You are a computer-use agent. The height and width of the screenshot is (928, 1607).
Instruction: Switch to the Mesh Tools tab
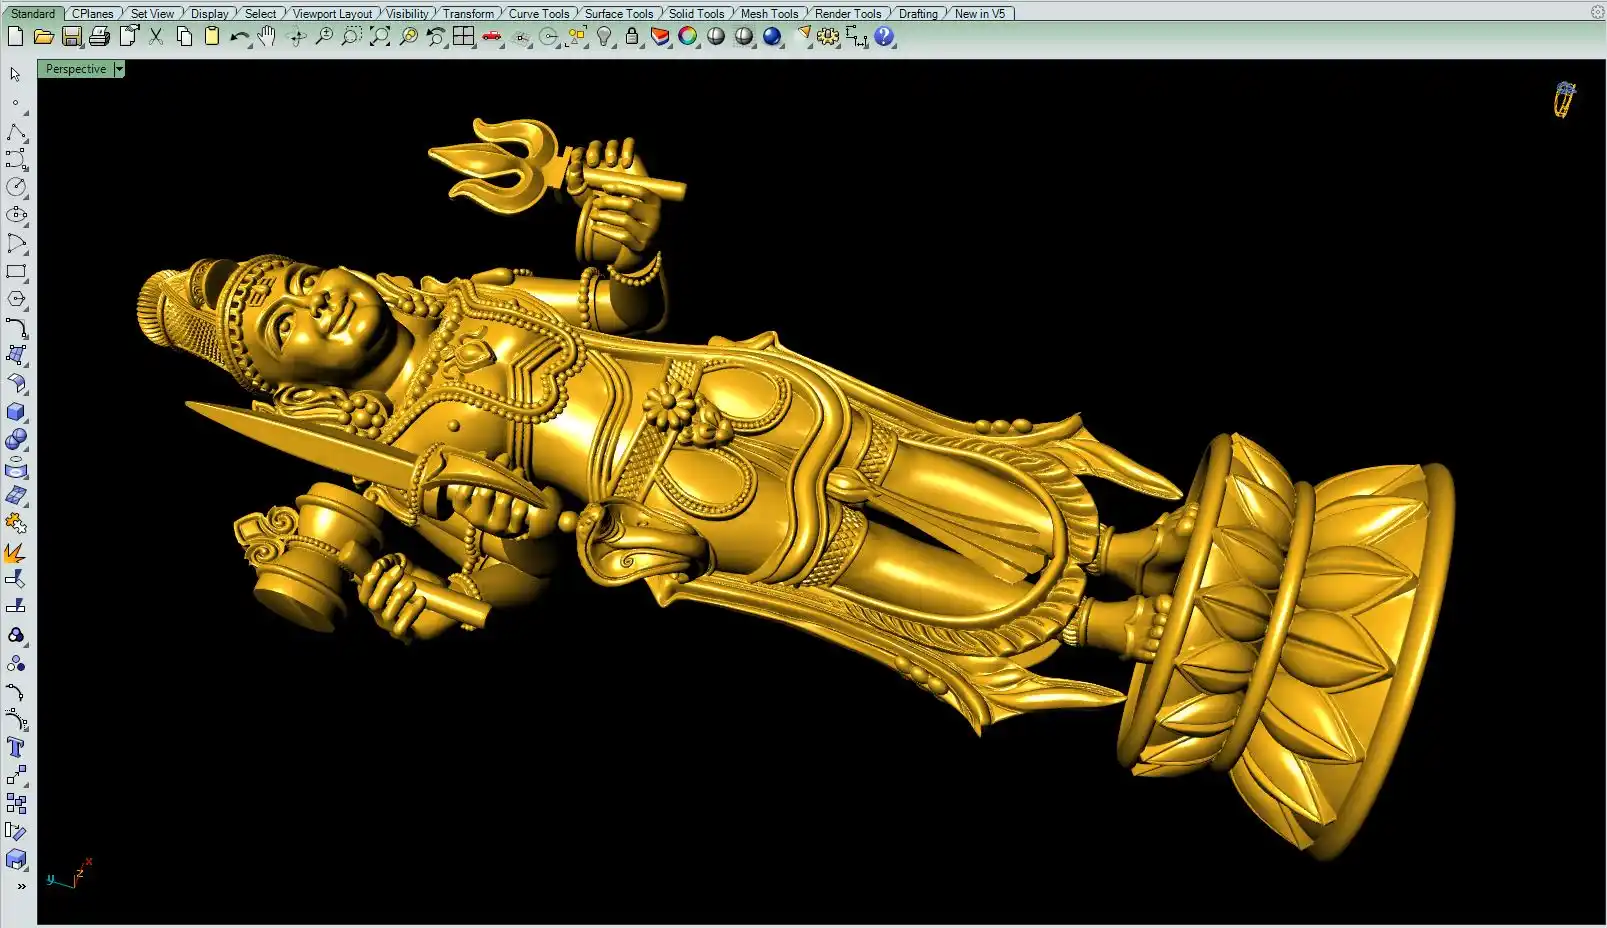[x=769, y=14]
